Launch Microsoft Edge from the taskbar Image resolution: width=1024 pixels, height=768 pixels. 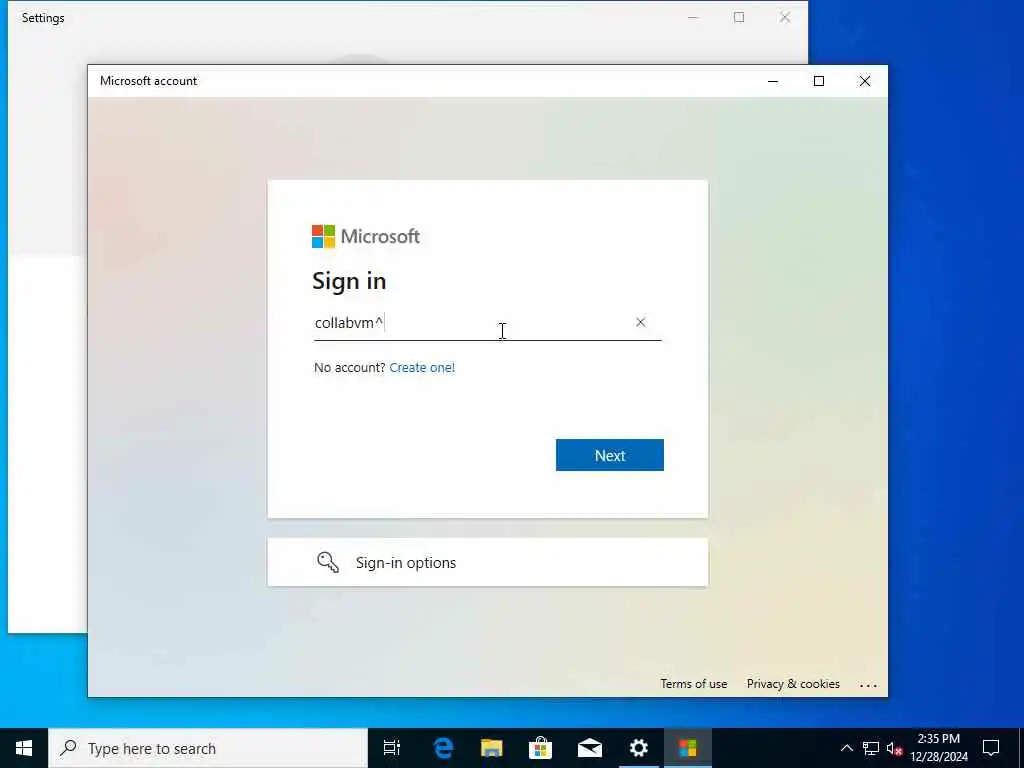tap(443, 748)
